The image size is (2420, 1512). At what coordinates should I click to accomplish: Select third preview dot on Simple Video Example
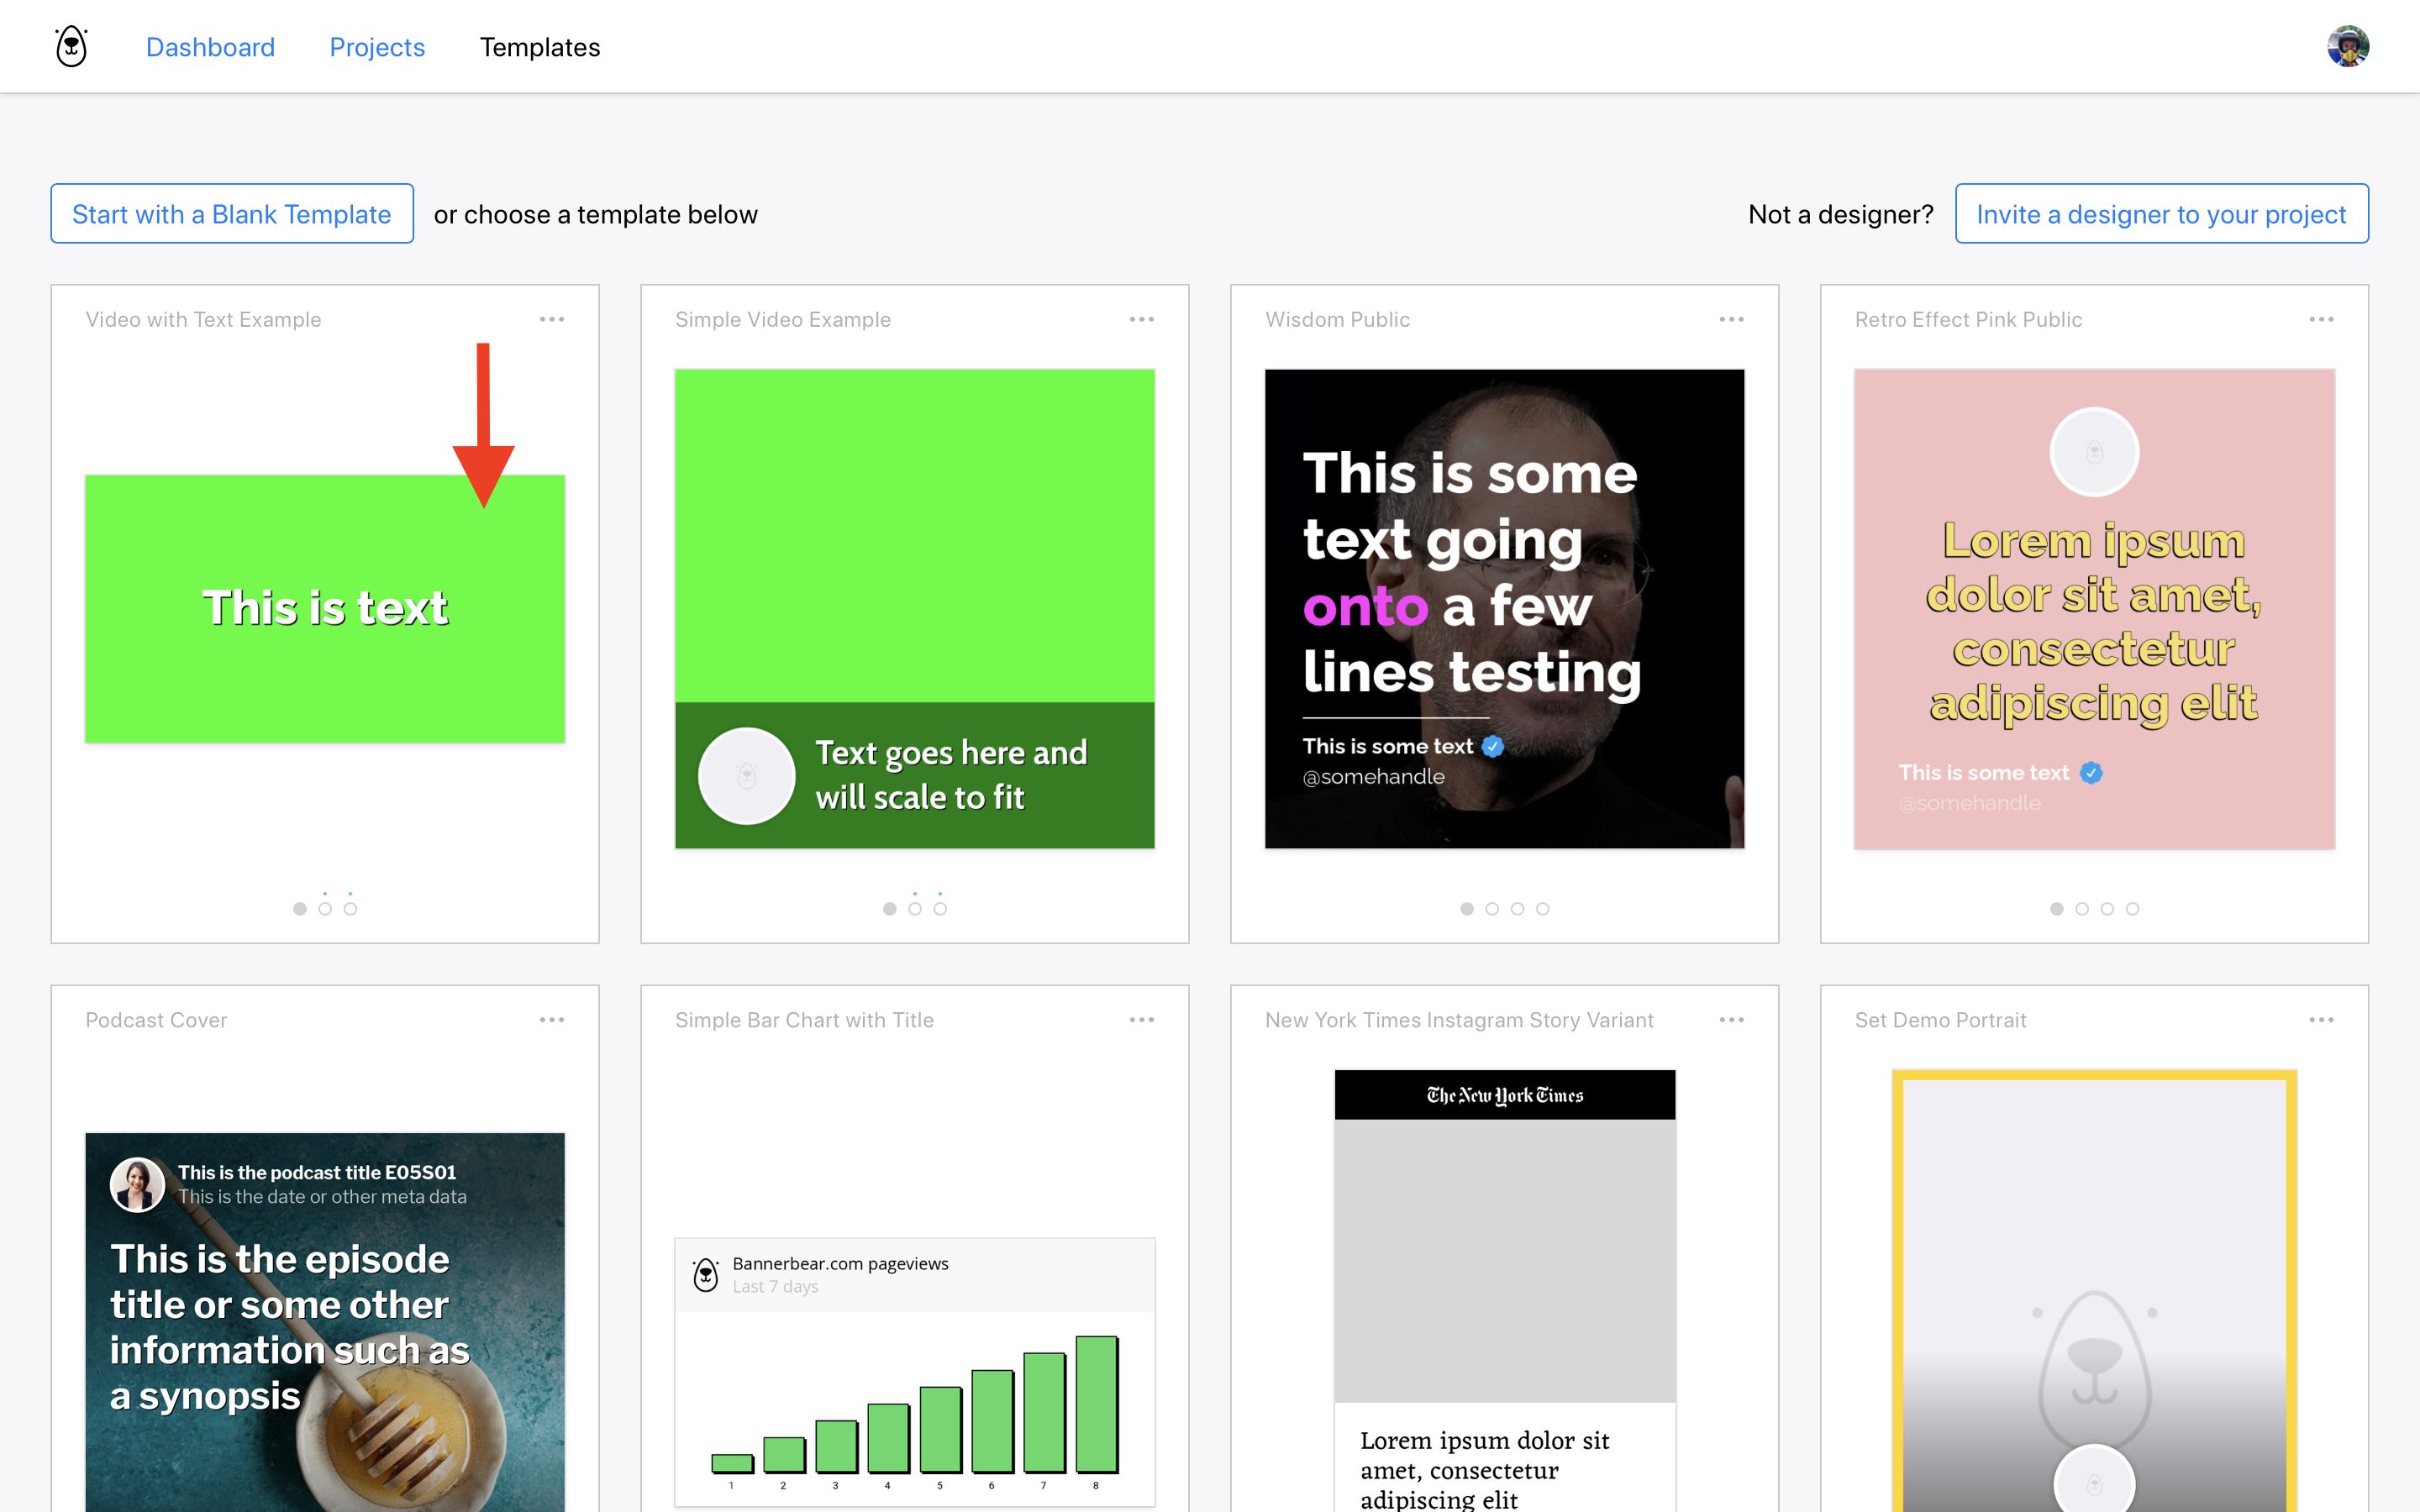(x=940, y=909)
